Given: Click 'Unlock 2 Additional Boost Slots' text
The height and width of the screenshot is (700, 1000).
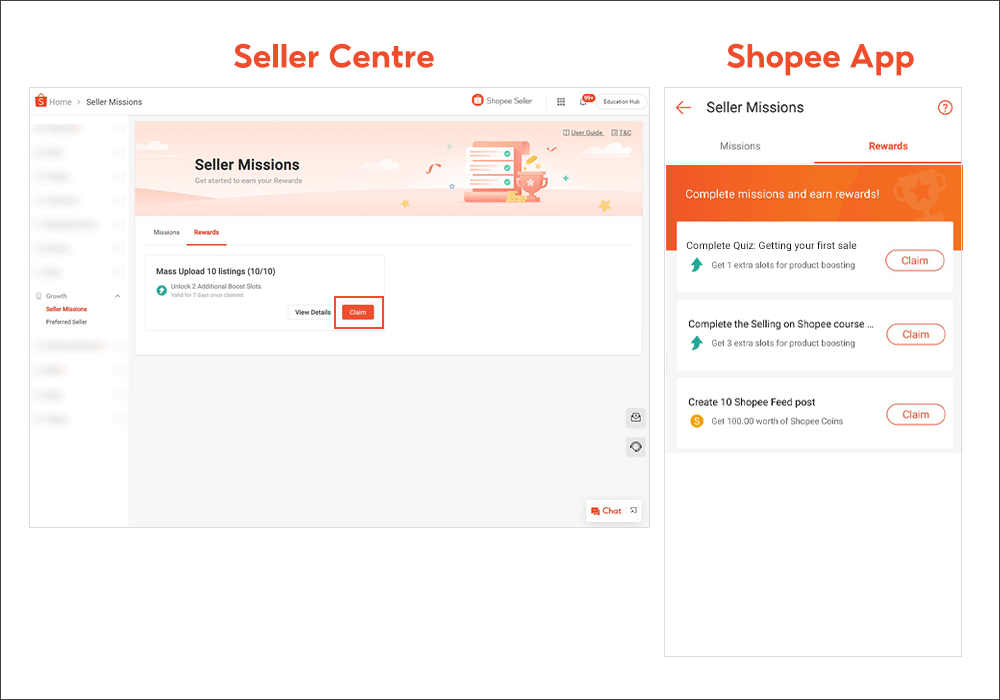Looking at the screenshot, I should [216, 286].
